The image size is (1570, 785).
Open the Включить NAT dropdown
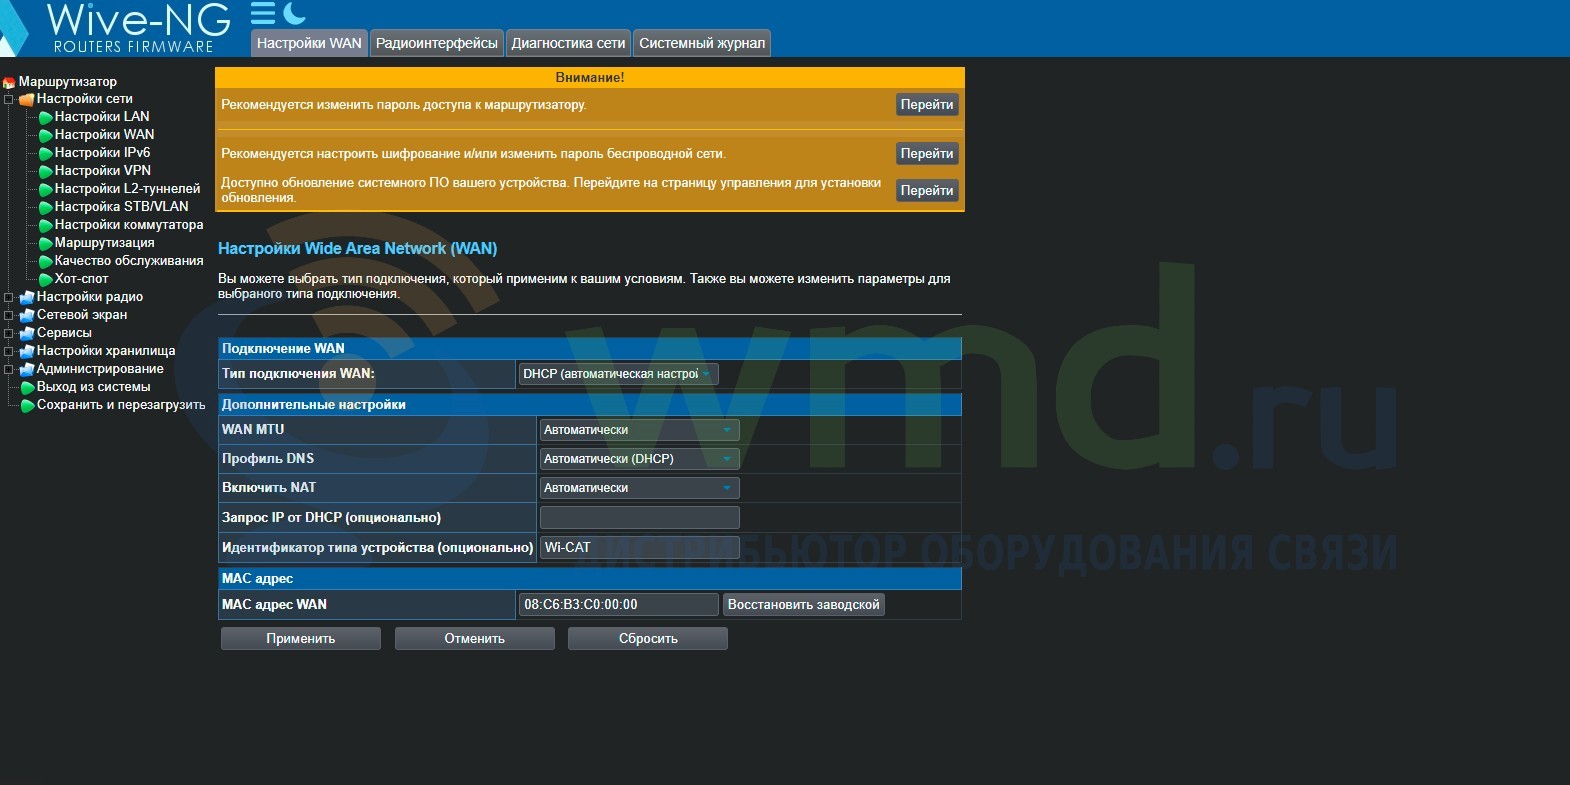[639, 488]
